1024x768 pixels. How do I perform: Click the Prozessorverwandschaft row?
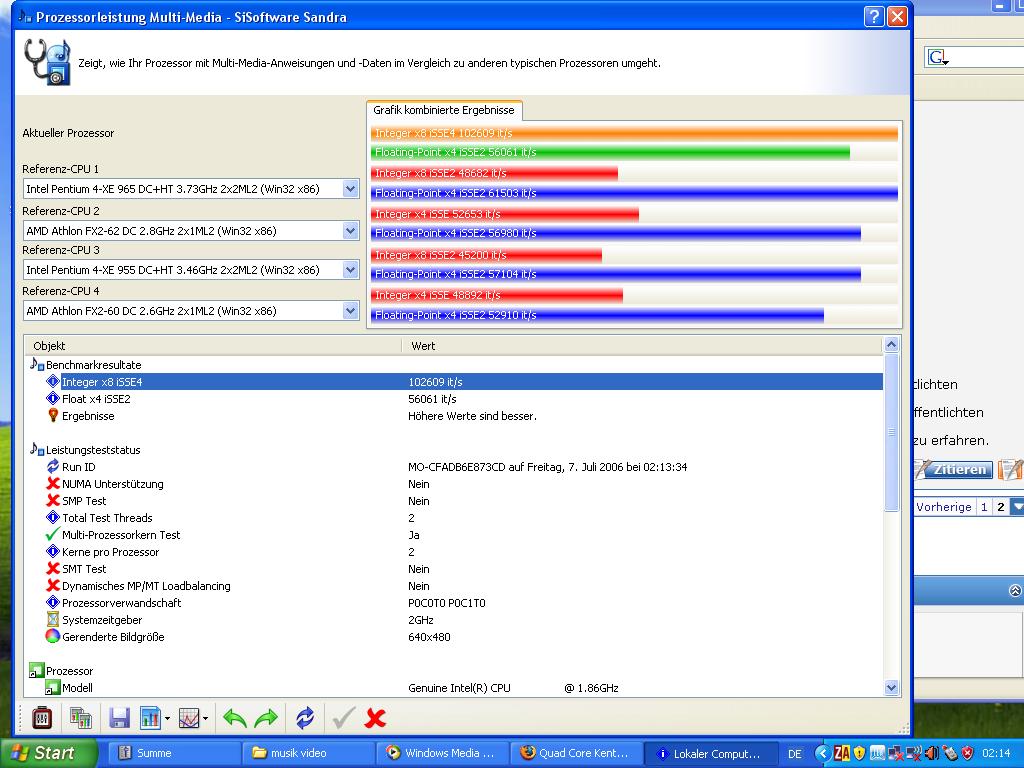tap(455, 603)
